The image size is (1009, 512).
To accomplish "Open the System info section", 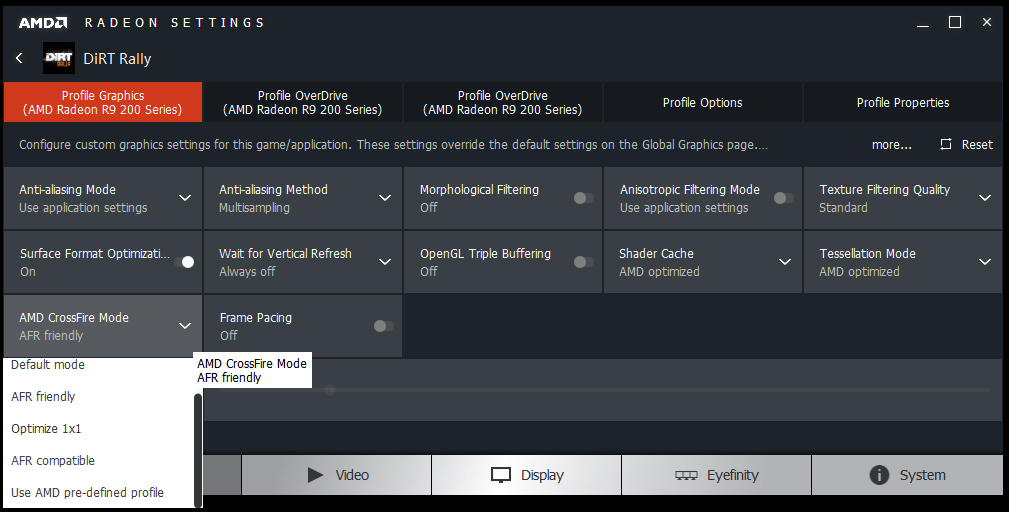I will click(907, 475).
